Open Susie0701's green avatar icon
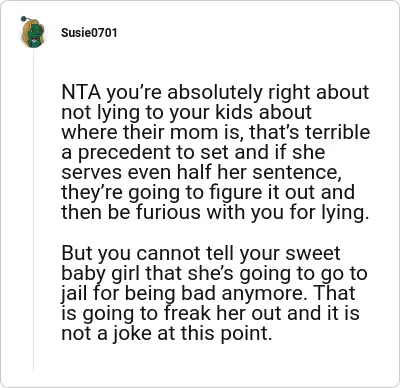This screenshot has height=388, width=400. (x=32, y=32)
